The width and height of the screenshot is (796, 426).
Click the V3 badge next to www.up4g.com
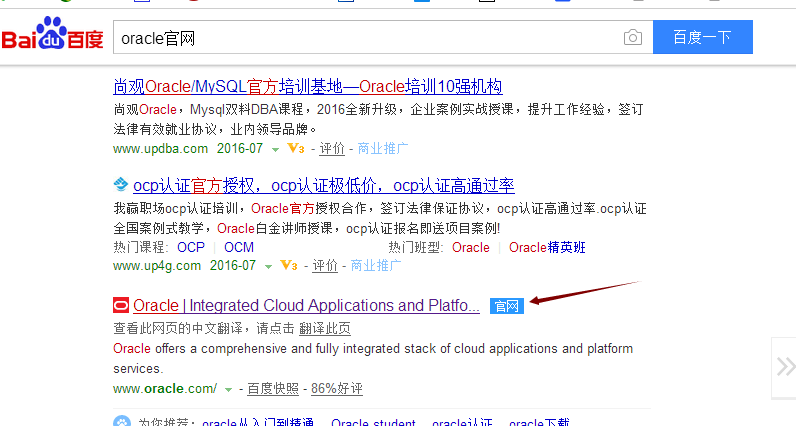click(289, 266)
